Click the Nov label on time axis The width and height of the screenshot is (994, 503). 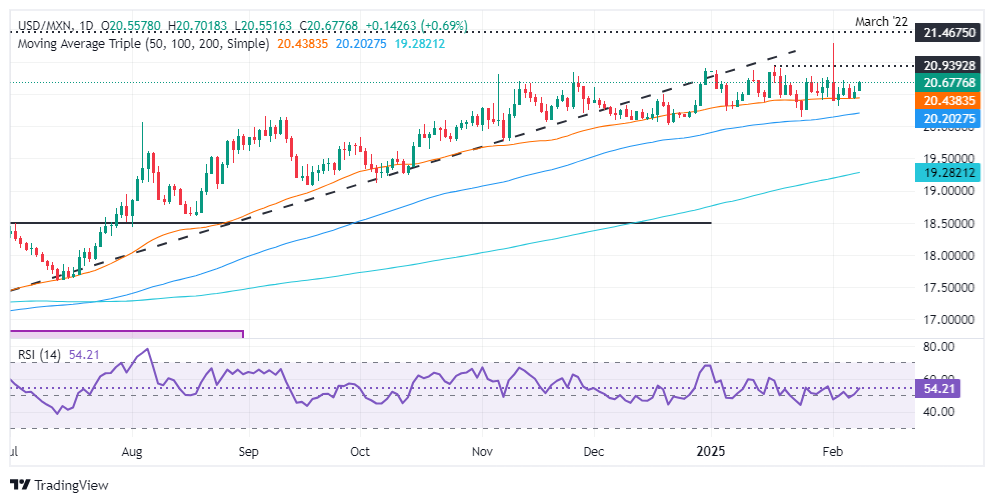point(483,452)
